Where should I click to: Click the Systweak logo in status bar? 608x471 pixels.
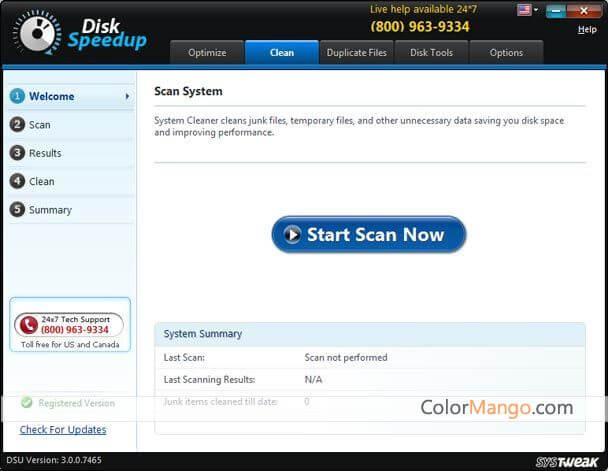pyautogui.click(x=567, y=461)
